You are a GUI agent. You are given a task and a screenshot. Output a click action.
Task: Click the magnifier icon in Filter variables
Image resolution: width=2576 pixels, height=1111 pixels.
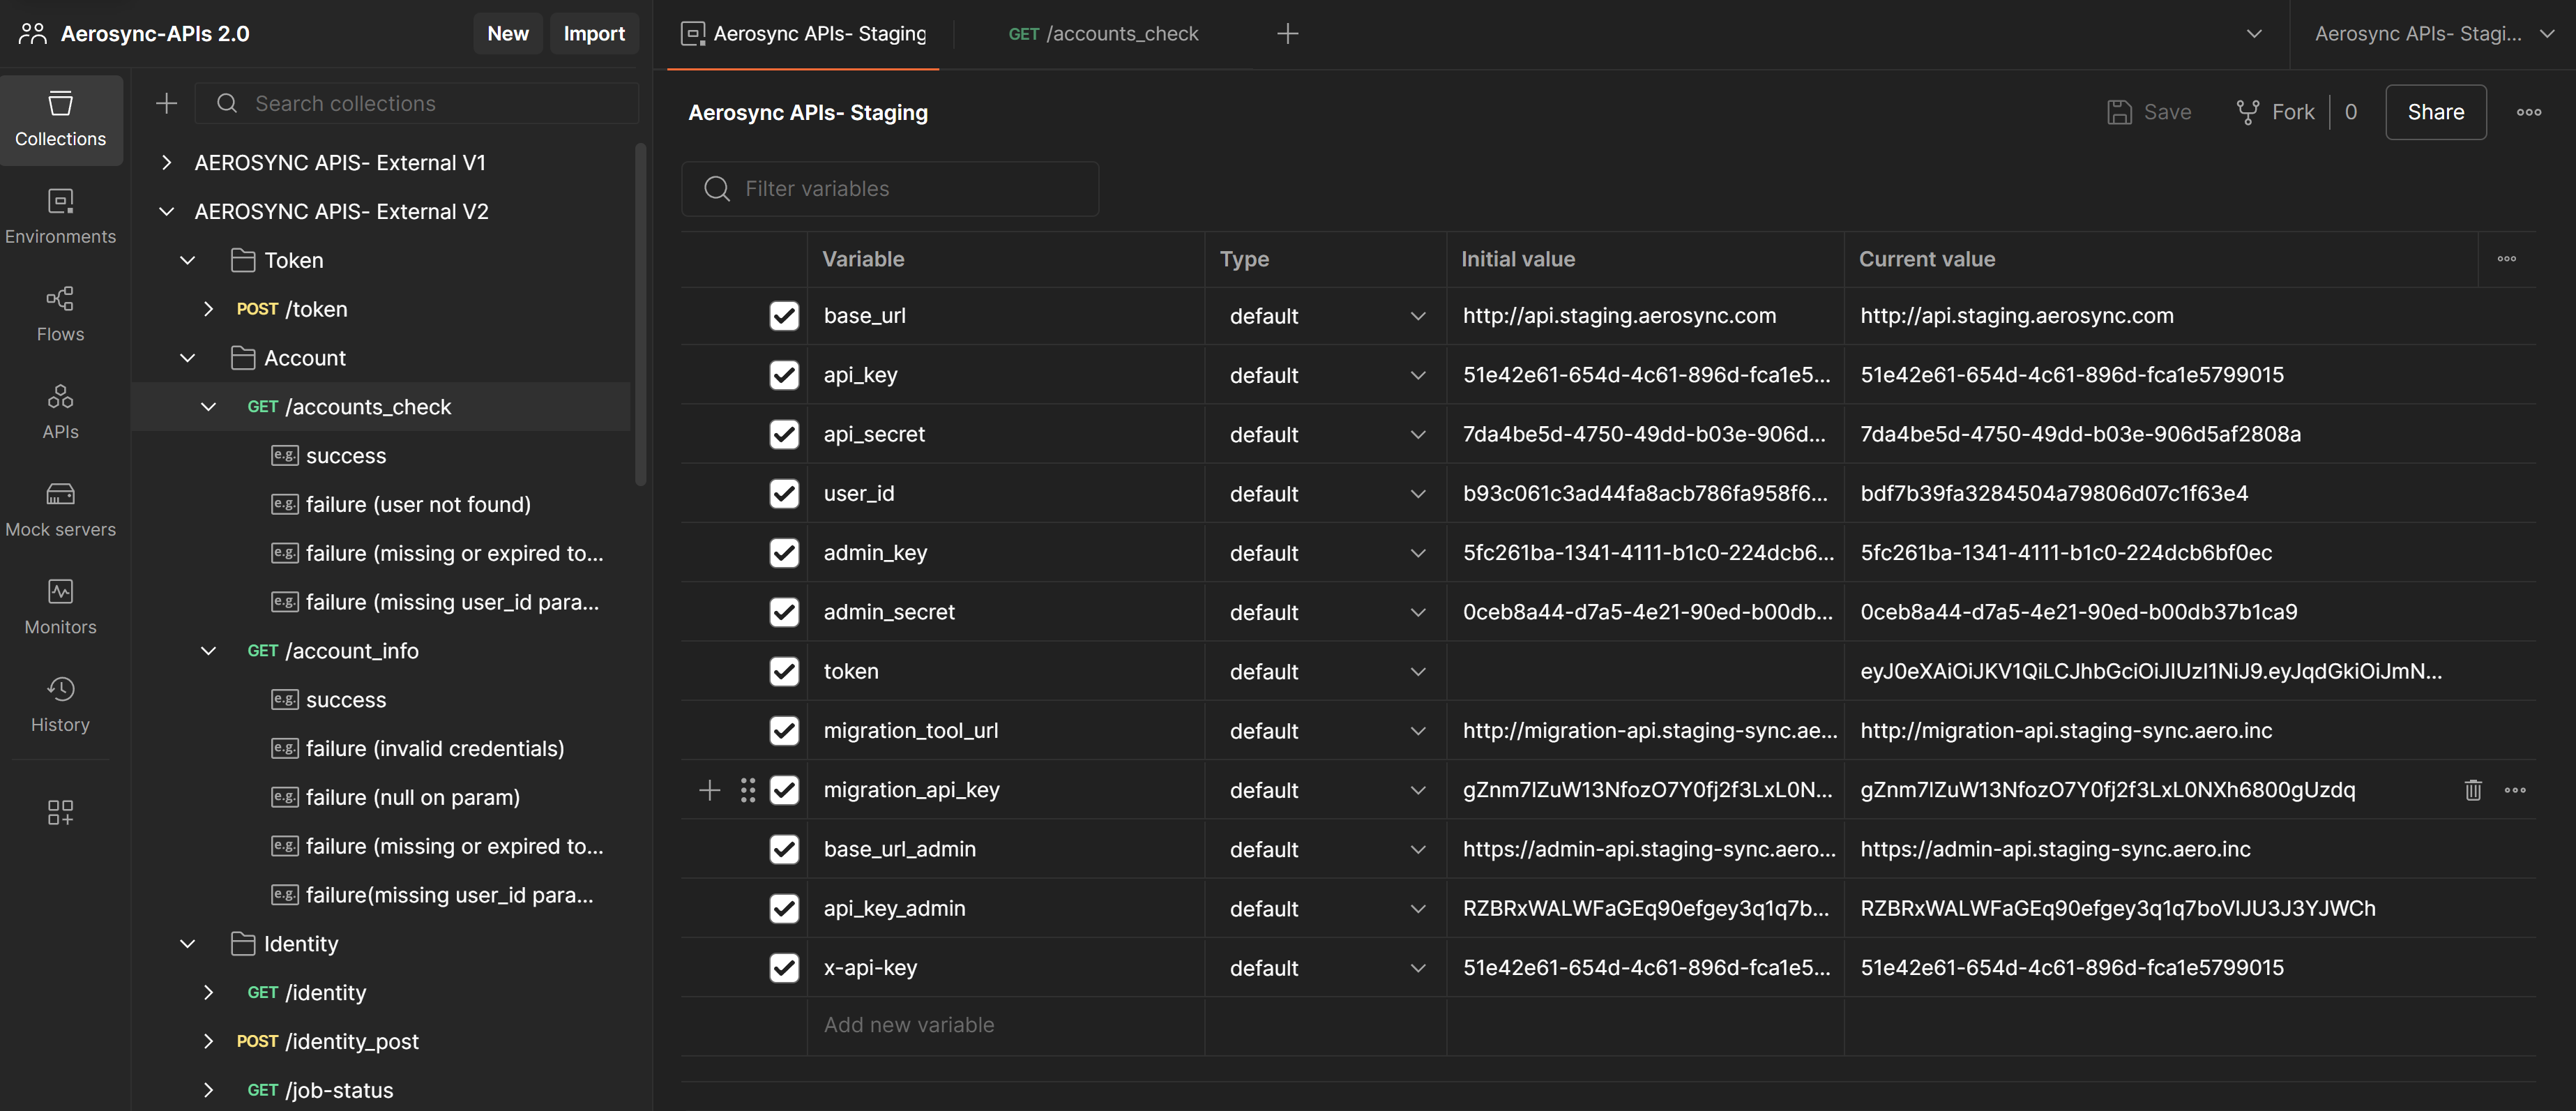click(717, 188)
